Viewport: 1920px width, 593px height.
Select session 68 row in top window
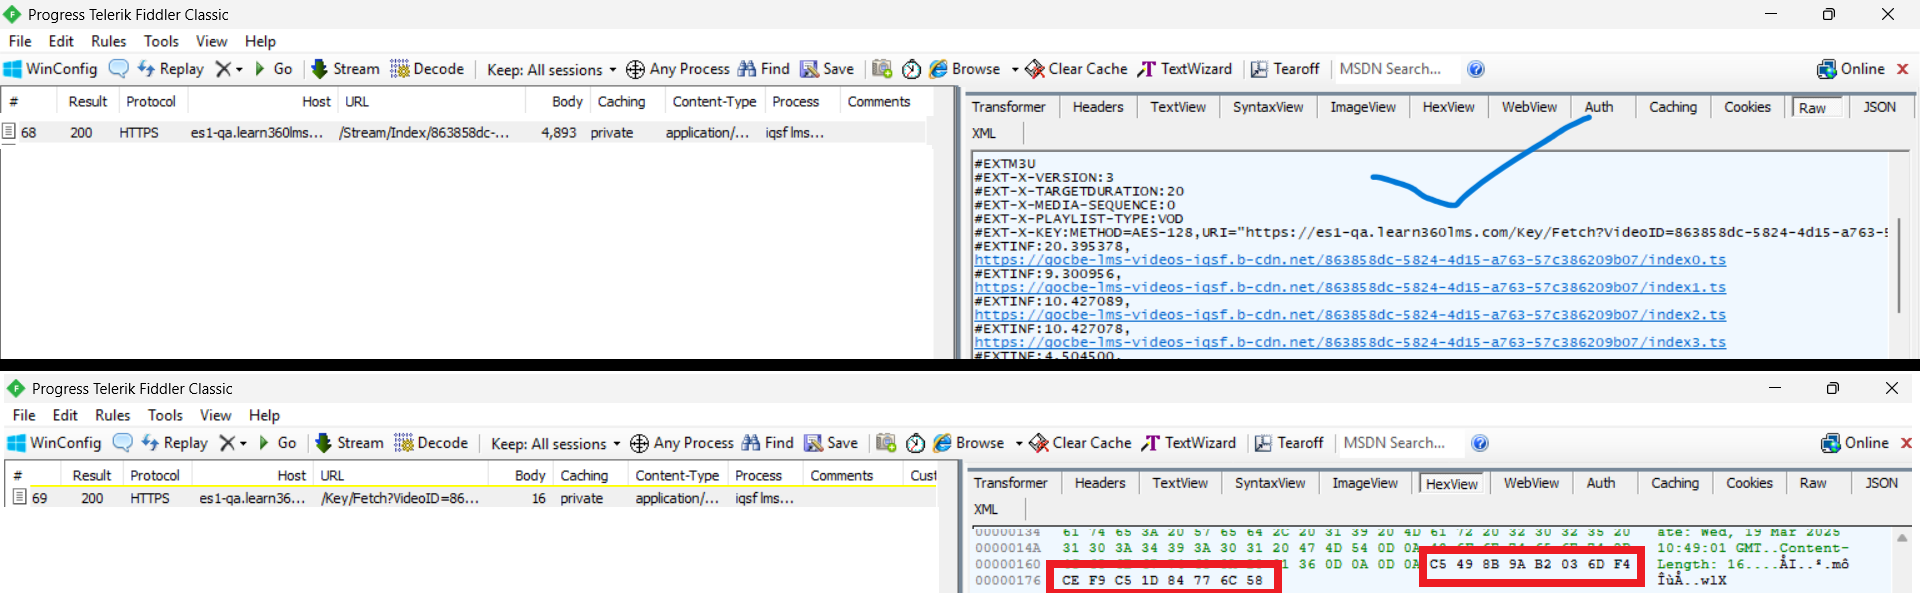465,132
